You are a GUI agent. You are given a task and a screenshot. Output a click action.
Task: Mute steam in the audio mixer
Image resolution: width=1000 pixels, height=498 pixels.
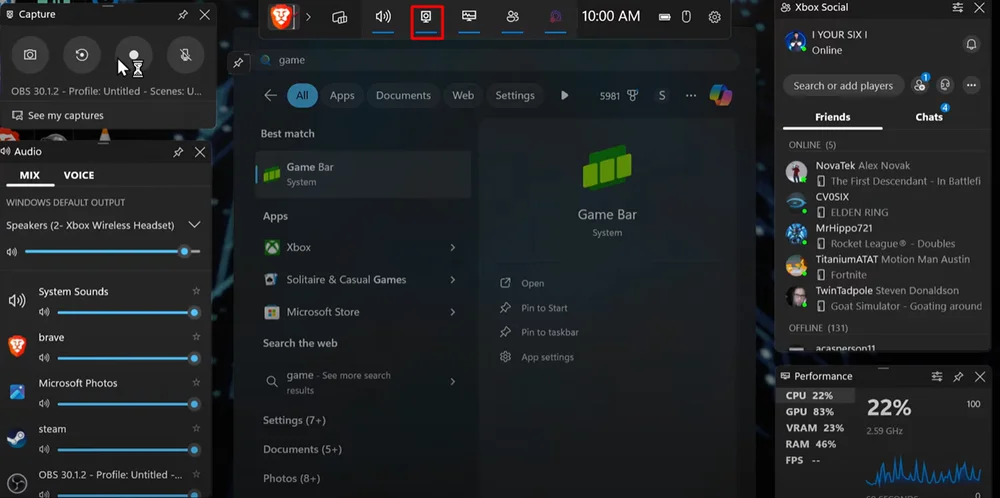(44, 450)
